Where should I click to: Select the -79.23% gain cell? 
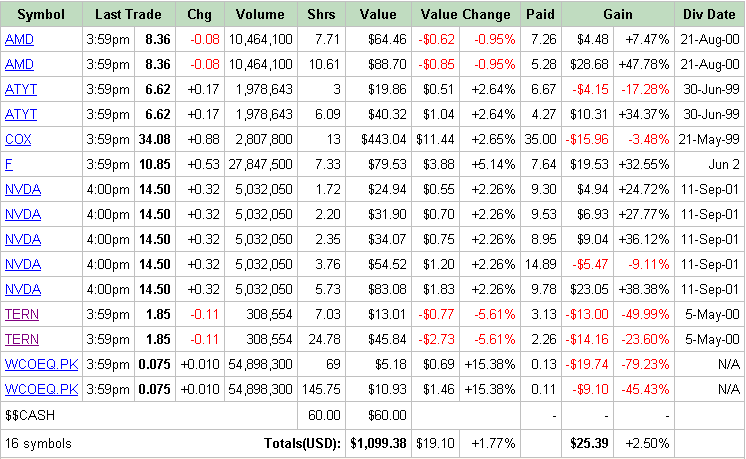pos(644,364)
